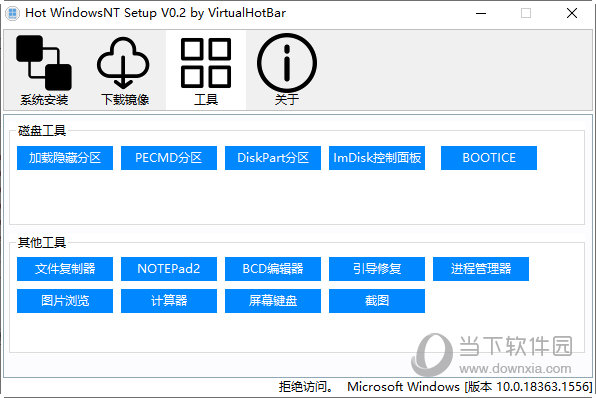Start 引导修复 boot repair
This screenshot has height=398, width=596.
377,269
